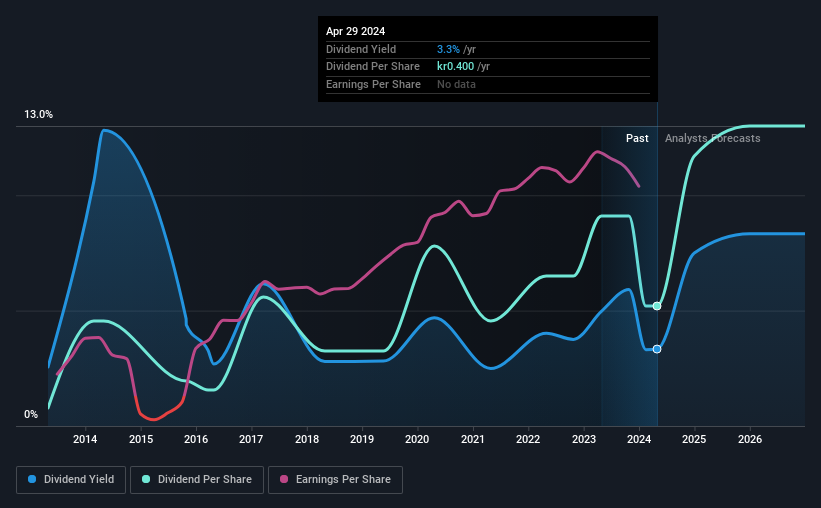Click the 2026 x-axis year label
The image size is (821, 508).
[750, 439]
